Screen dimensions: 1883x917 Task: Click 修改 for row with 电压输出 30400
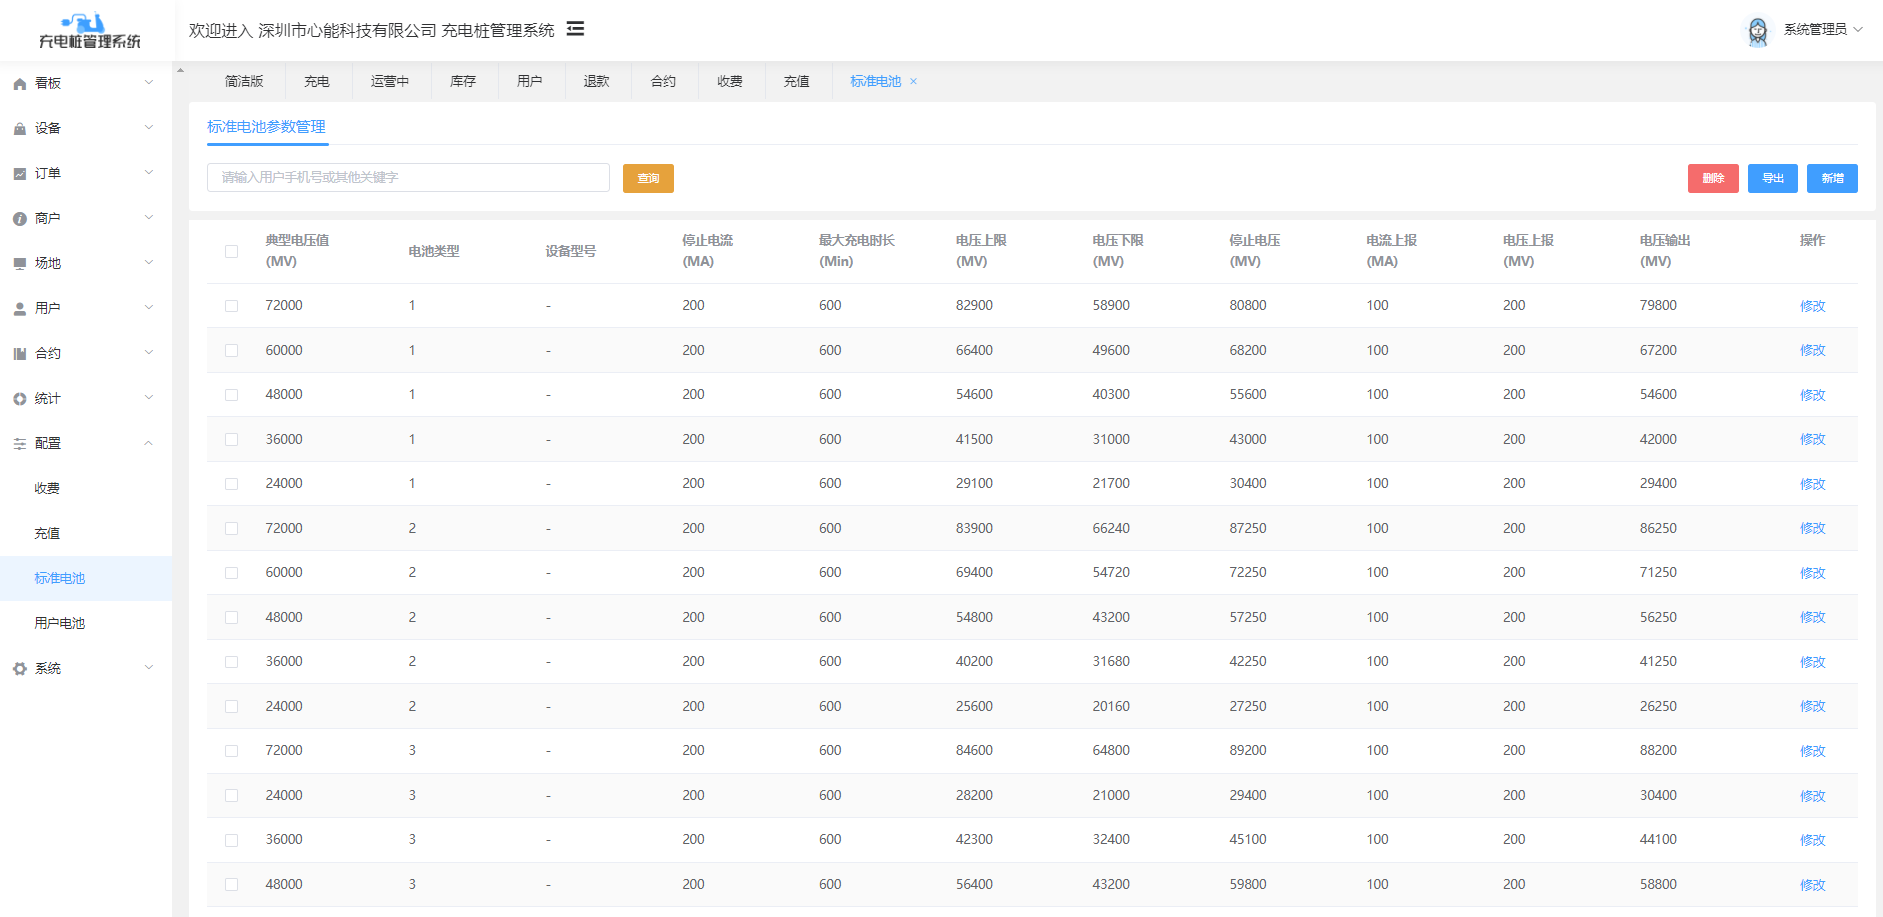(1812, 796)
